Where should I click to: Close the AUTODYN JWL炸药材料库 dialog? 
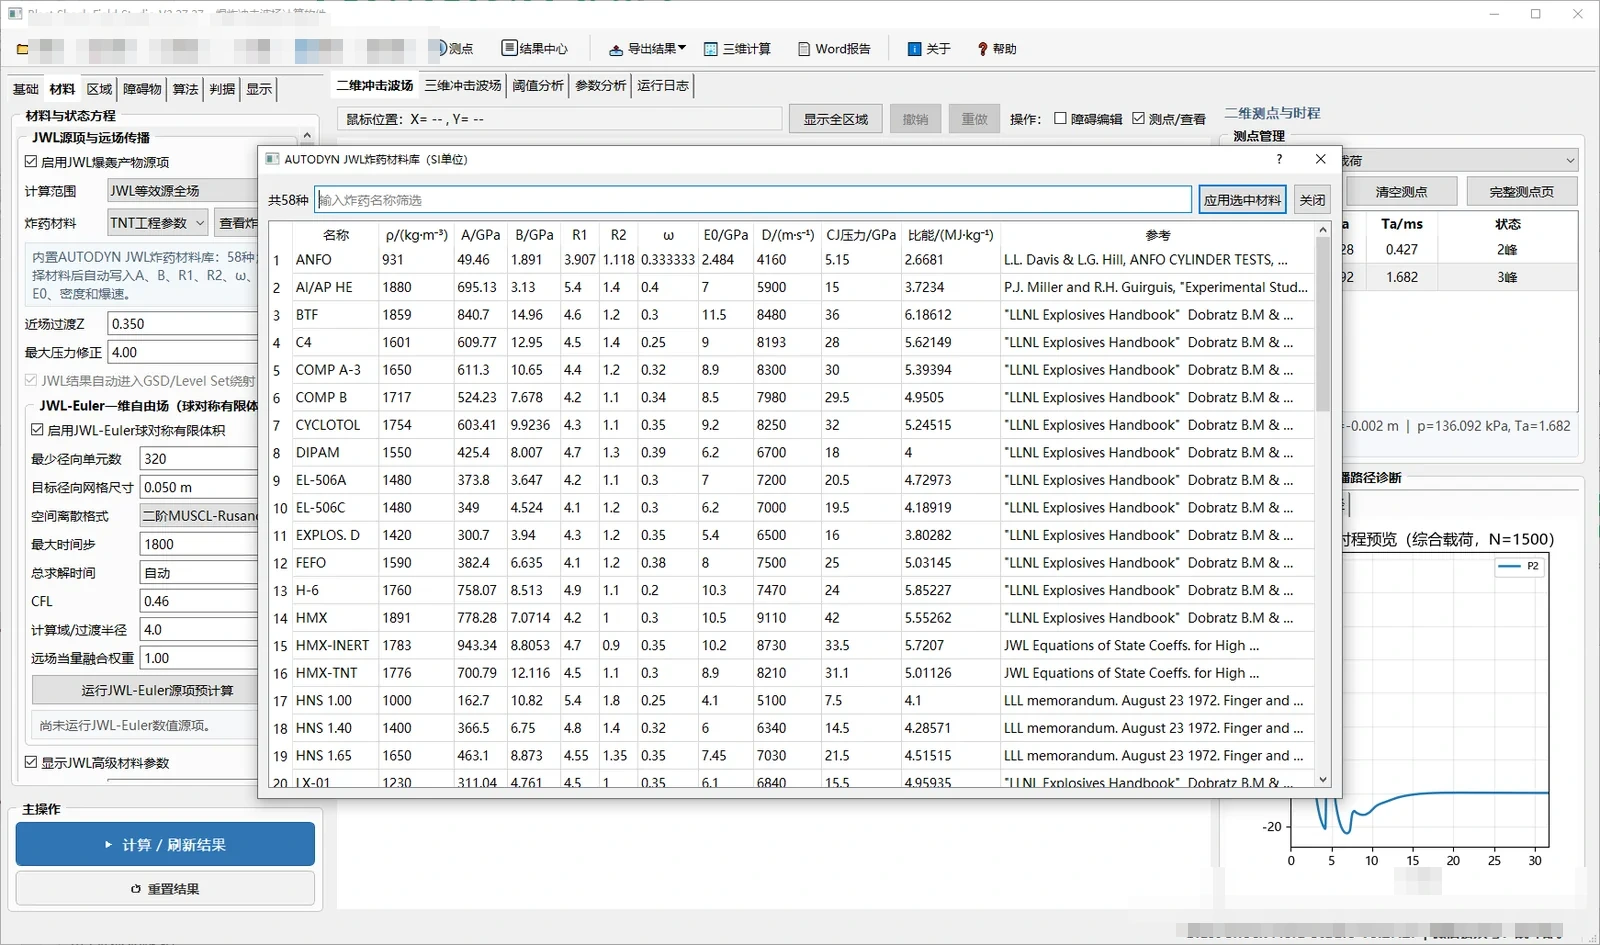click(1320, 159)
